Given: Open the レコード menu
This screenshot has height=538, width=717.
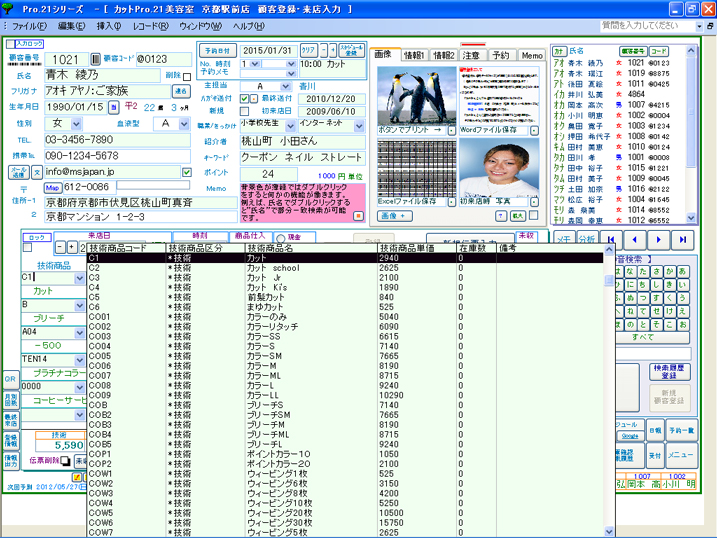Looking at the screenshot, I should pos(149,25).
